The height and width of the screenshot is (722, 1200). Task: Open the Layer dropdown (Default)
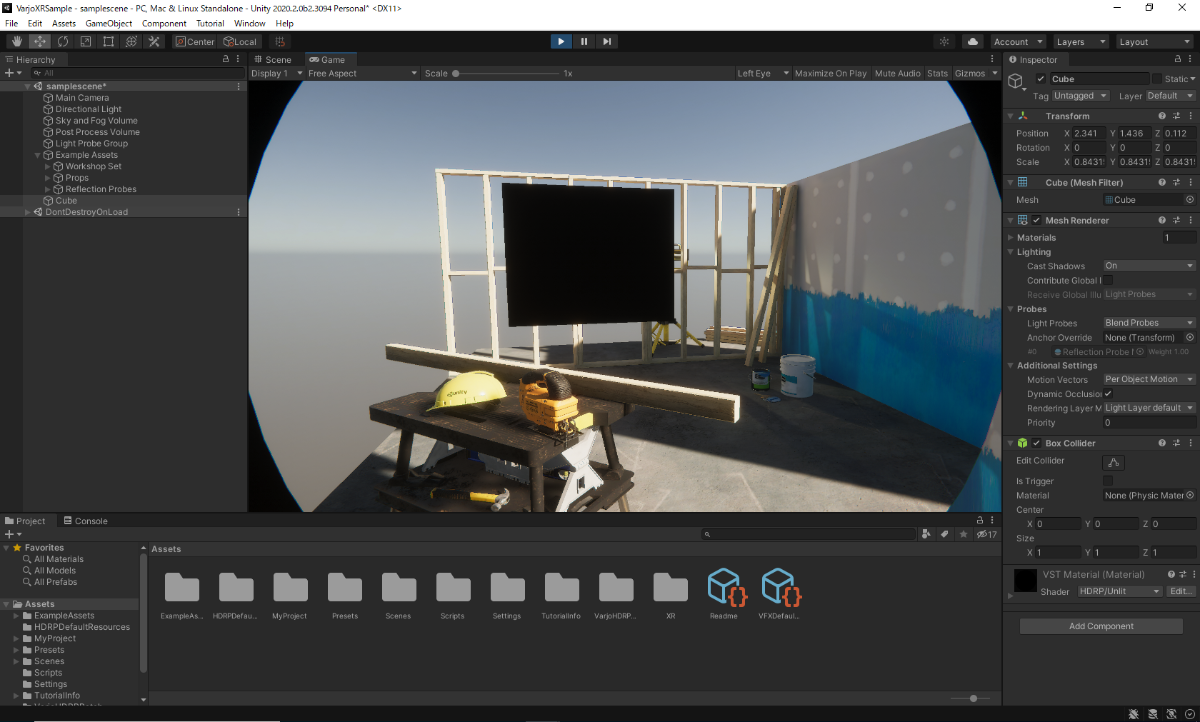1170,96
